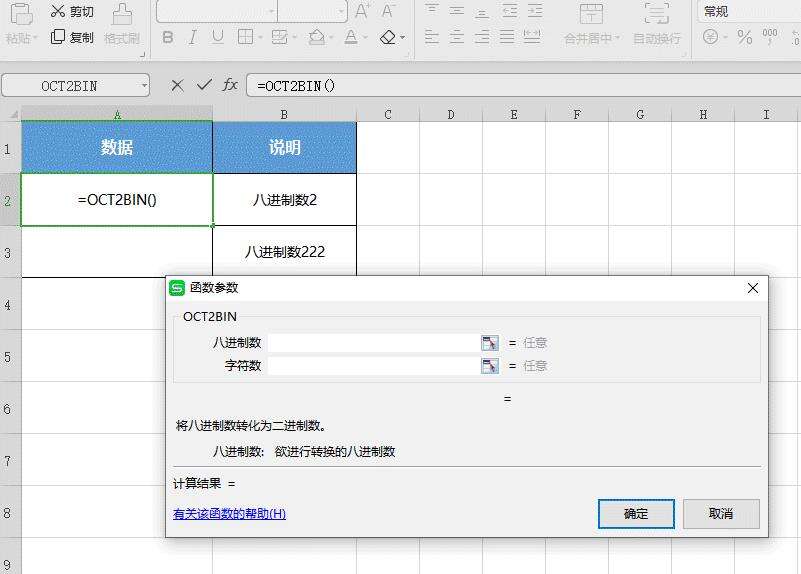Click the 八进制数 input field
The image size is (801, 574).
373,343
